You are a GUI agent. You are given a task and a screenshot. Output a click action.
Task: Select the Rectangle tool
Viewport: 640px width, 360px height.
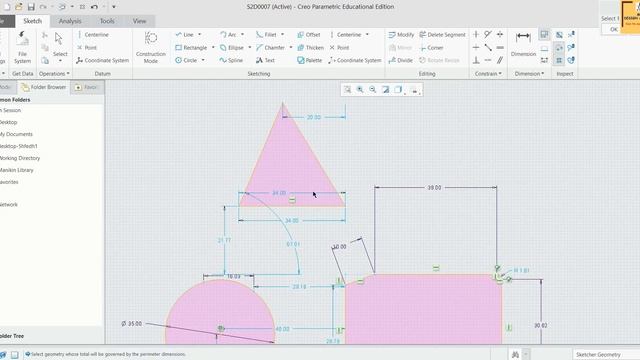[191, 48]
